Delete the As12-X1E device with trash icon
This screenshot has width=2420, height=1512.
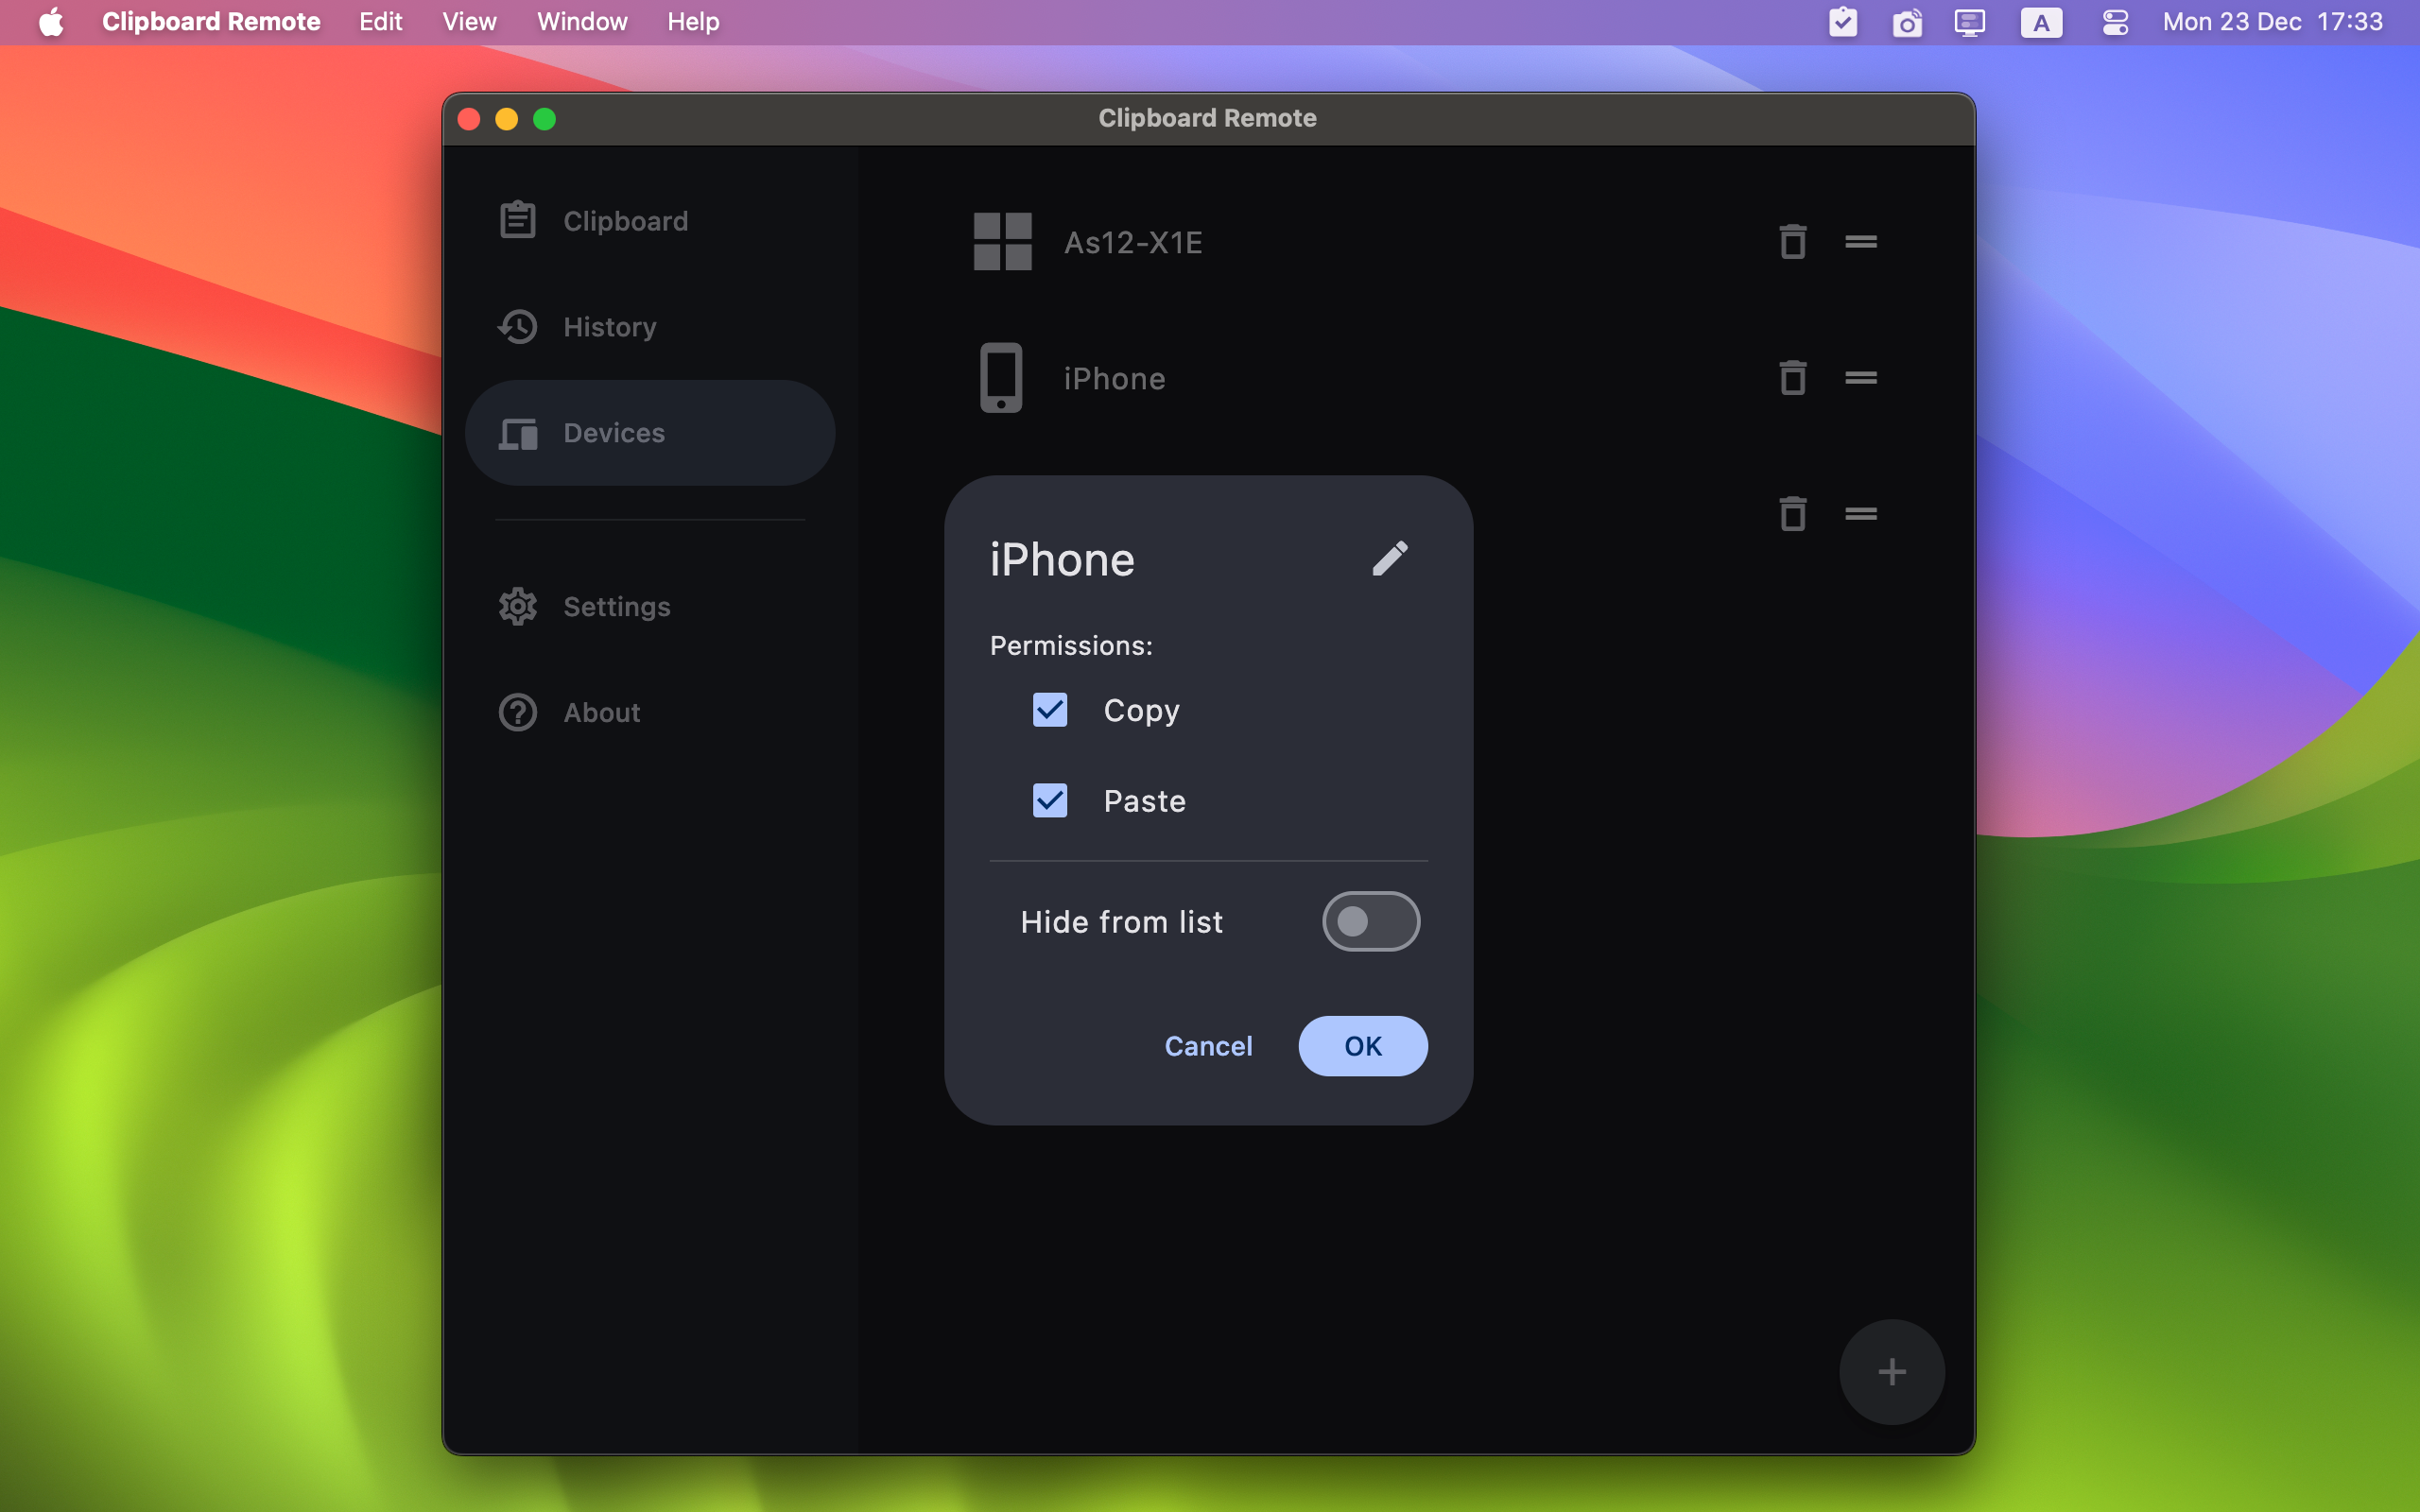click(1792, 242)
